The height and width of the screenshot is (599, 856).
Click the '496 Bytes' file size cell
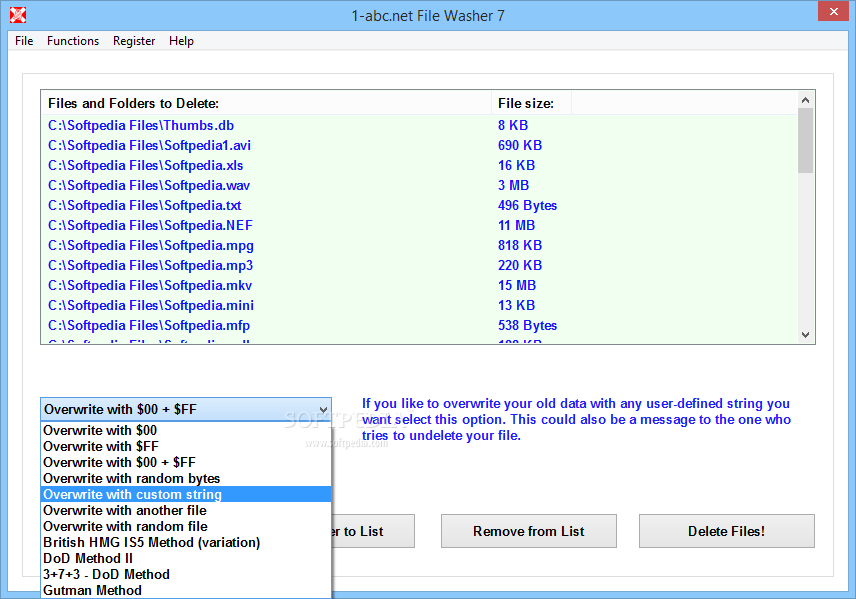pyautogui.click(x=527, y=205)
